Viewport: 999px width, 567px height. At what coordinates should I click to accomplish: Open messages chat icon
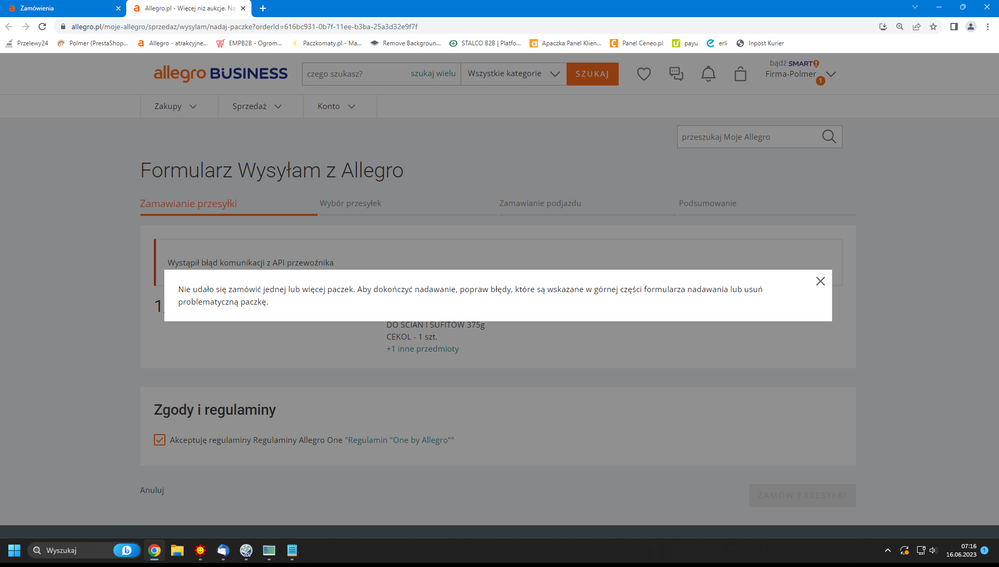click(x=676, y=74)
